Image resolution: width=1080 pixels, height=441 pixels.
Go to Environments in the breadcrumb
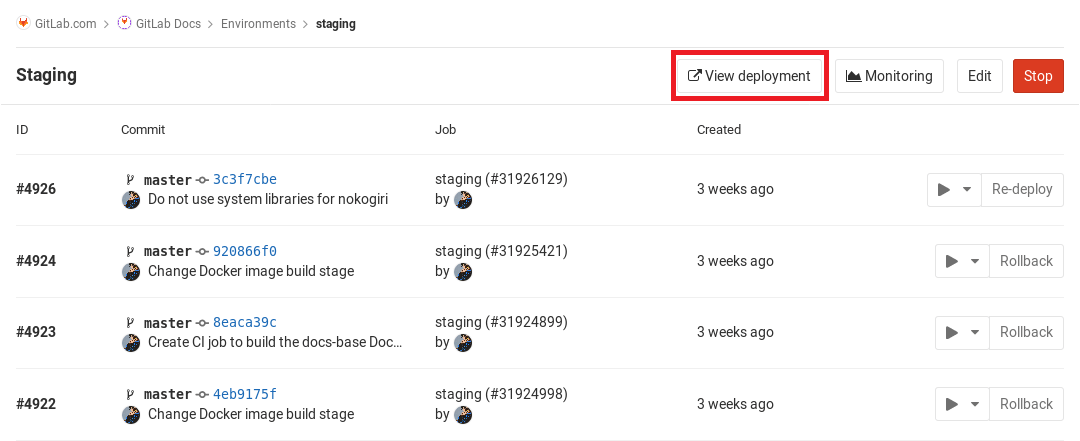point(258,23)
